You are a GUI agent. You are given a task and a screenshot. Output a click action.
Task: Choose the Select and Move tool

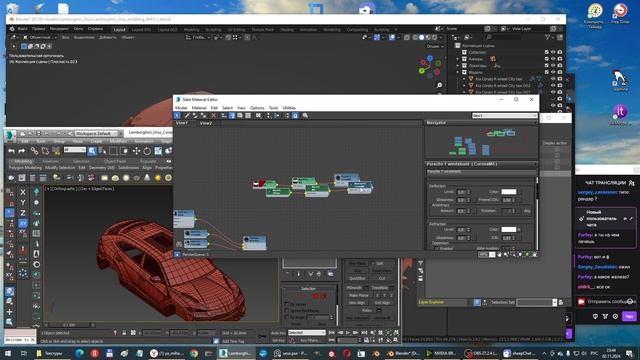(x=136, y=151)
